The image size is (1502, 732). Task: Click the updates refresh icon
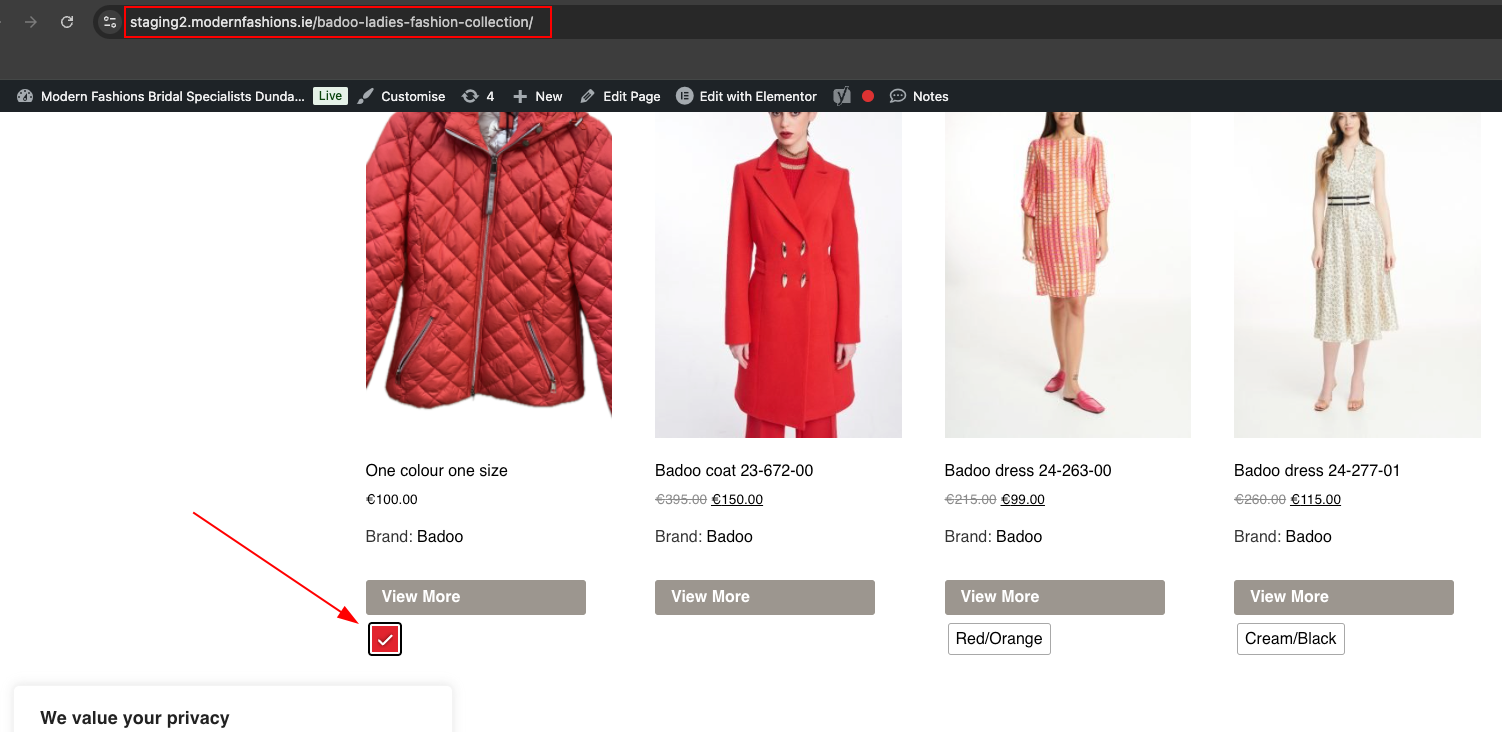(470, 96)
